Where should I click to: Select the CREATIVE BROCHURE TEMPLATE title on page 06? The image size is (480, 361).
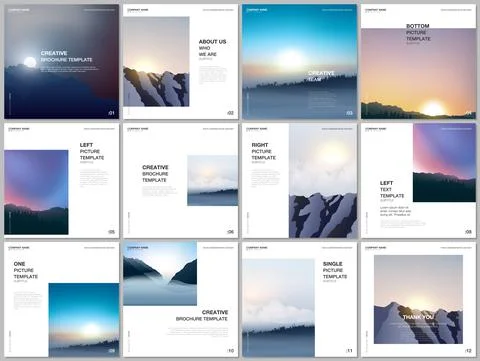(x=155, y=173)
